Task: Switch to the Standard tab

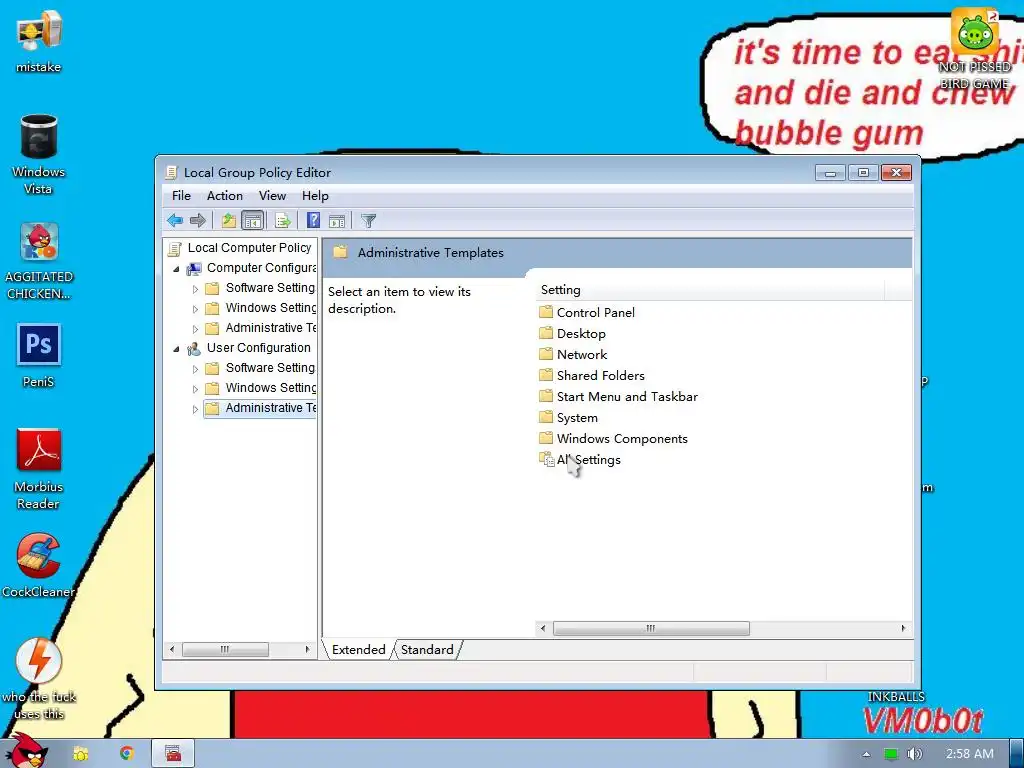Action: pos(427,650)
